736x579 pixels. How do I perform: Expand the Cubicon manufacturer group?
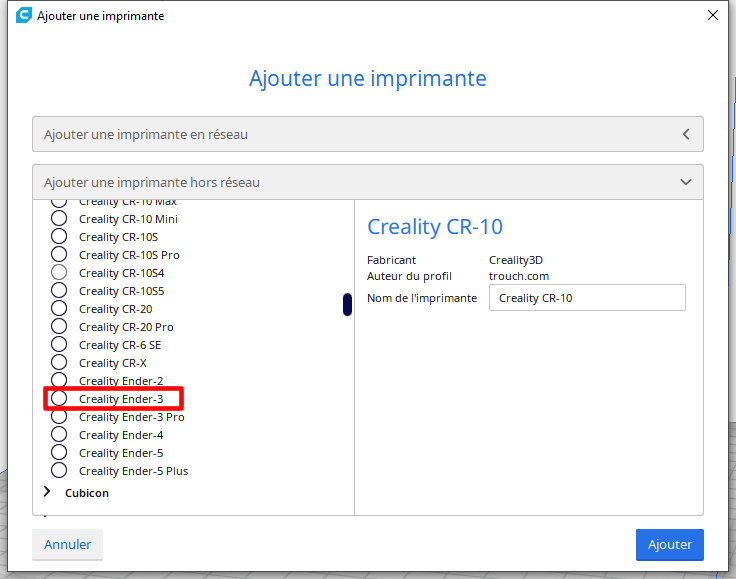47,492
